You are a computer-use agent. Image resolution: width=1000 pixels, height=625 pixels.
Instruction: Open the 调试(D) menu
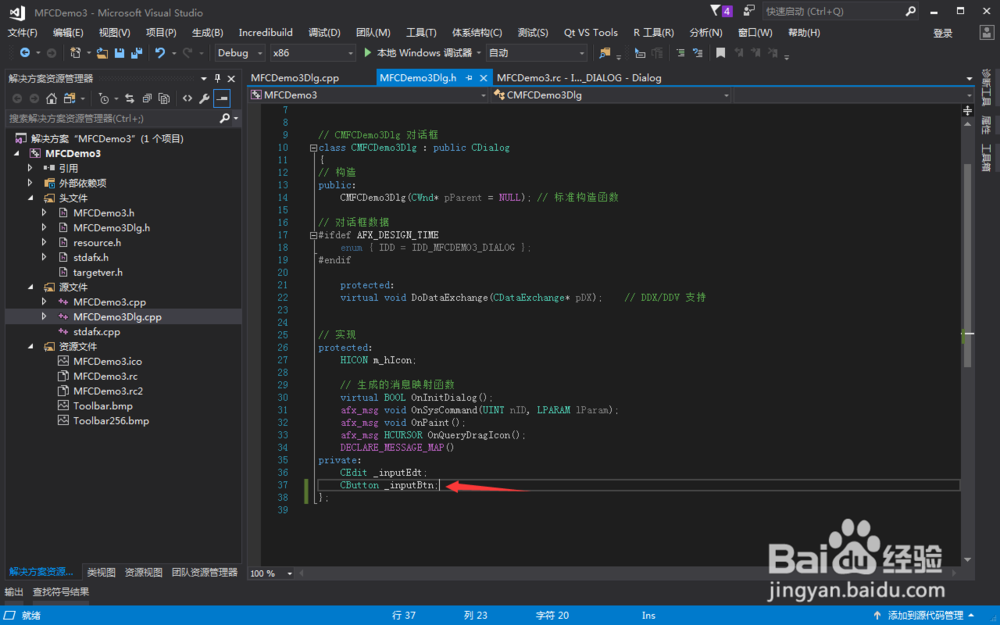[x=324, y=33]
